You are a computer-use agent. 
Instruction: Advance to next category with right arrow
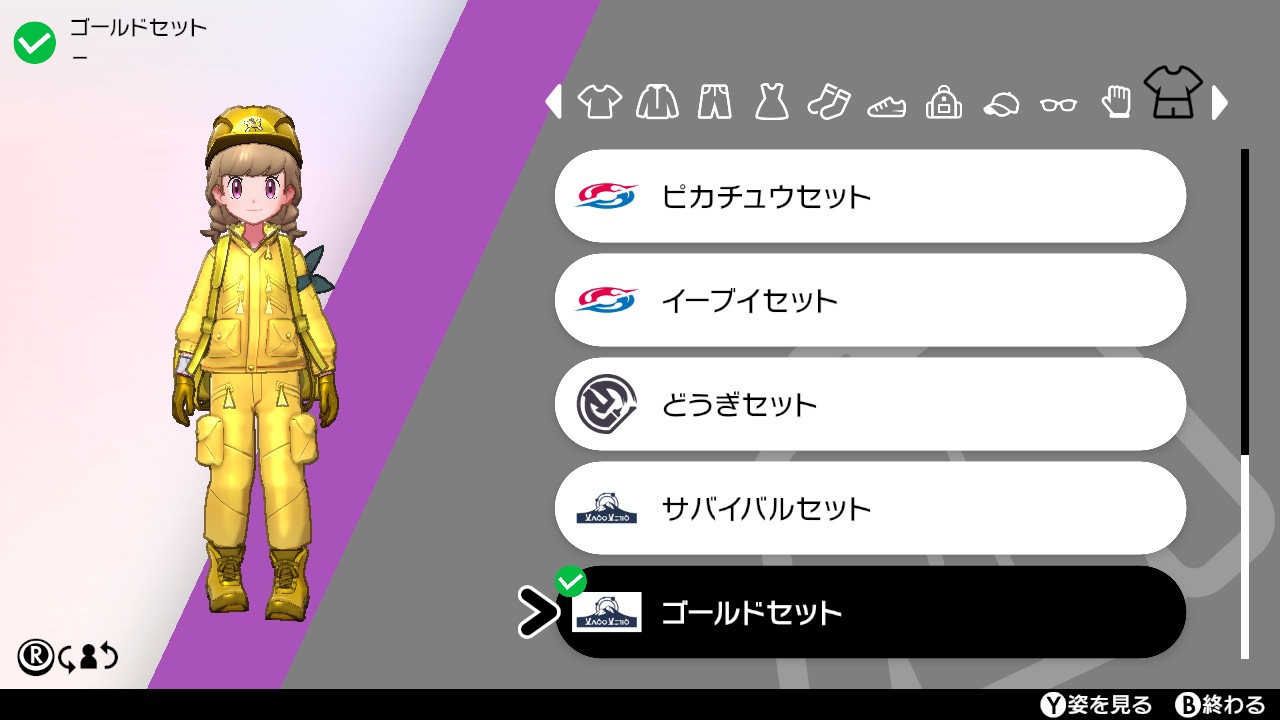coord(1220,102)
